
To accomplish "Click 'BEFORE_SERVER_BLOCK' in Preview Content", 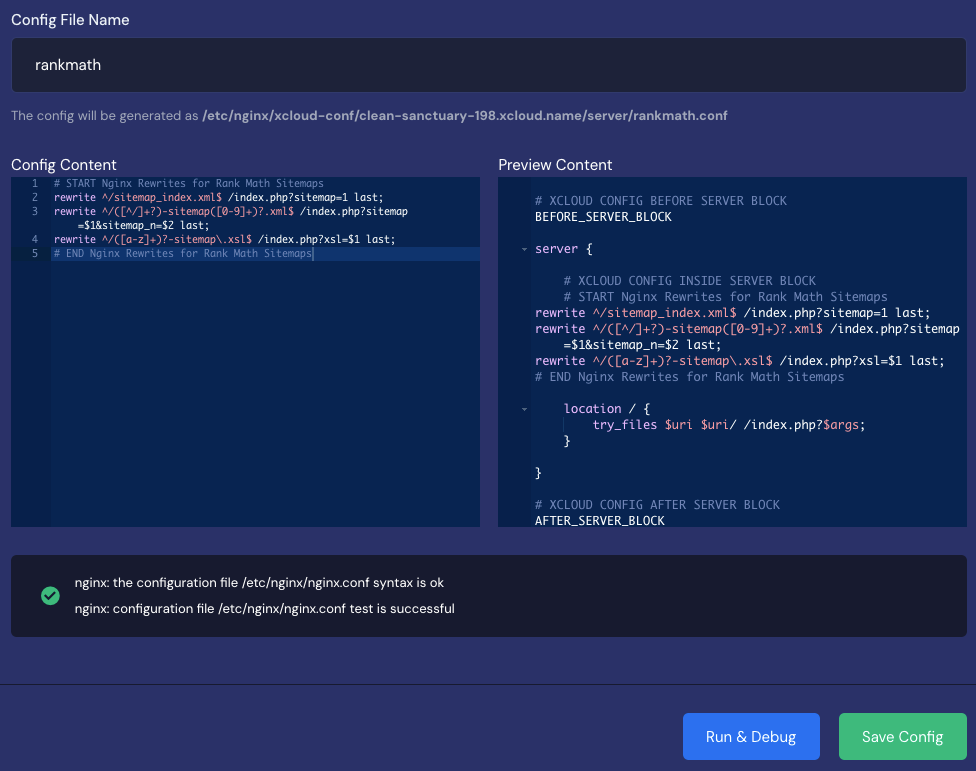I will tap(603, 217).
